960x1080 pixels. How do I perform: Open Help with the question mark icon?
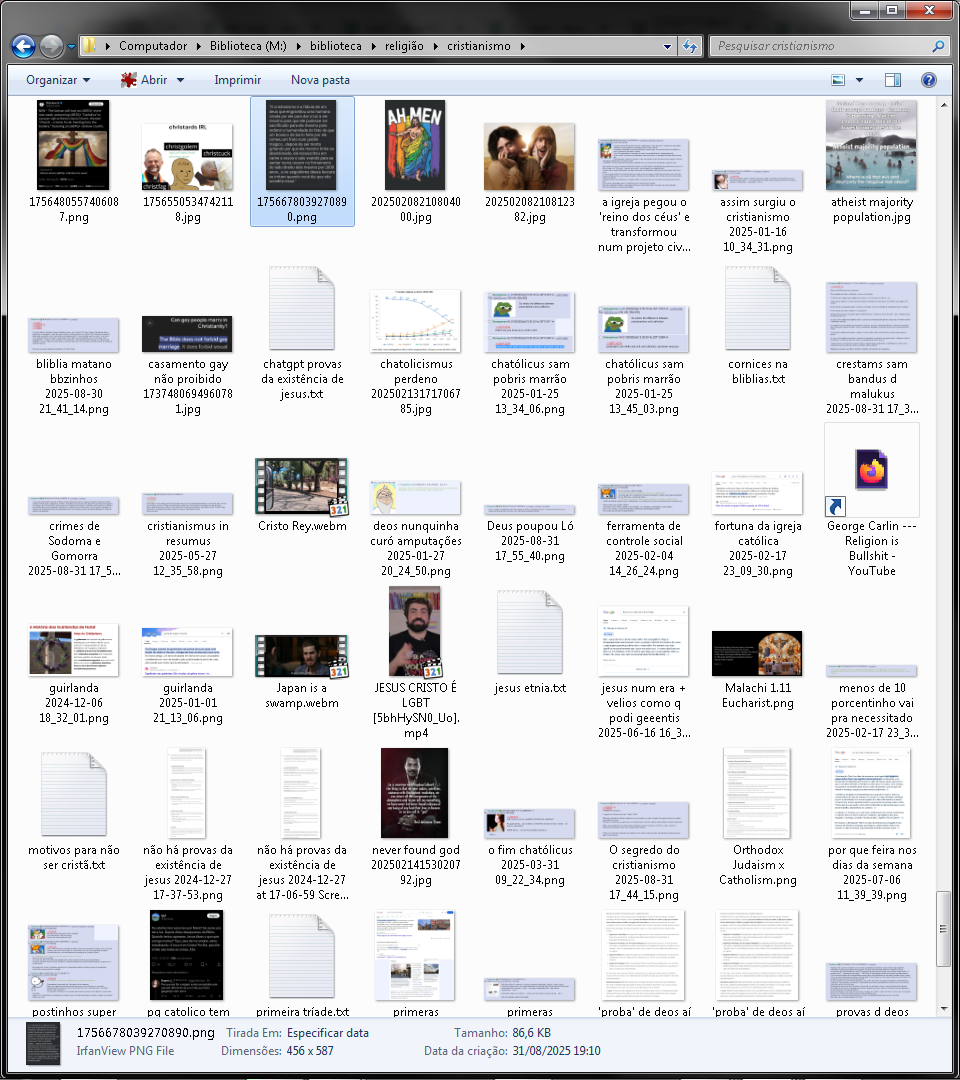pos(928,80)
